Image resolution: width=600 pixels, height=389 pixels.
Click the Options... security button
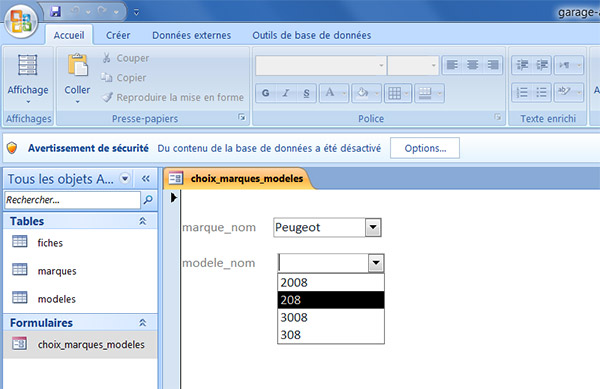[425, 148]
